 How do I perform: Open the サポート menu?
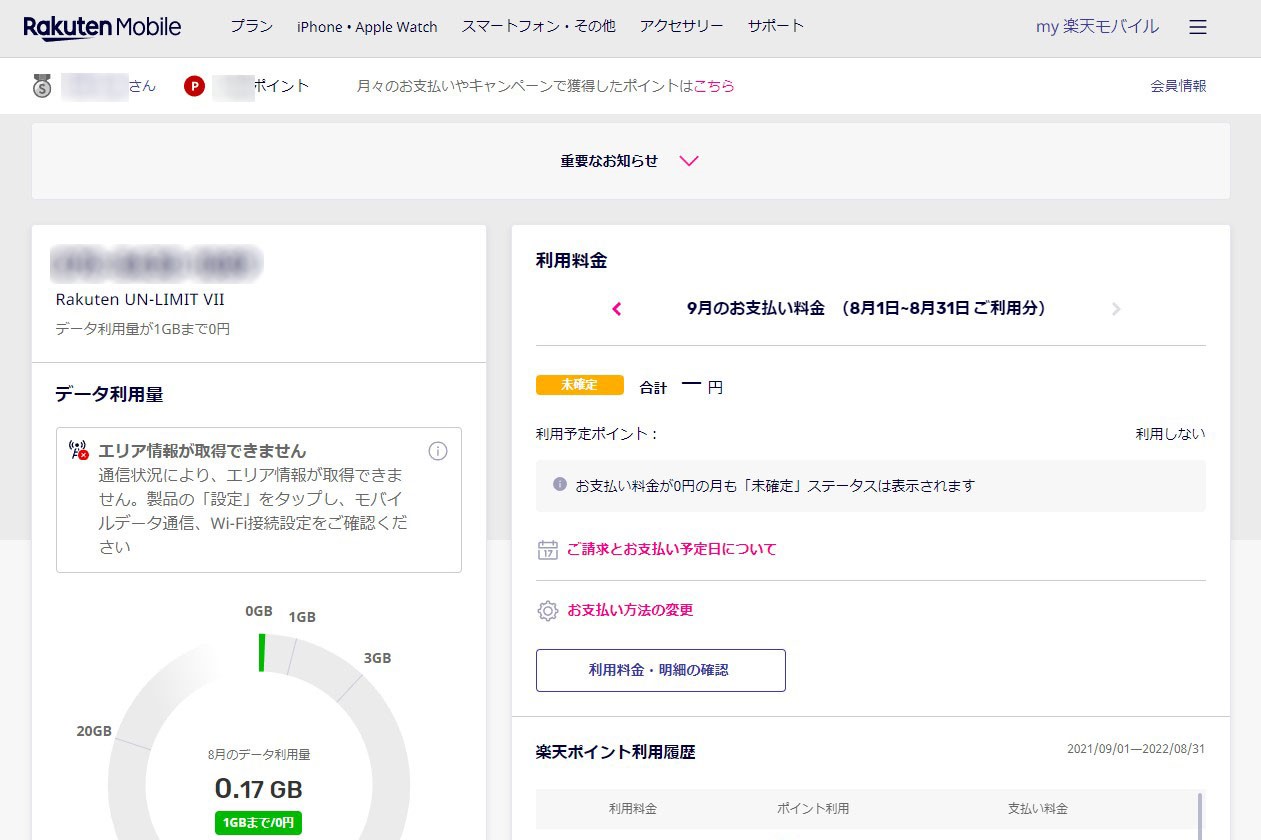pyautogui.click(x=775, y=27)
